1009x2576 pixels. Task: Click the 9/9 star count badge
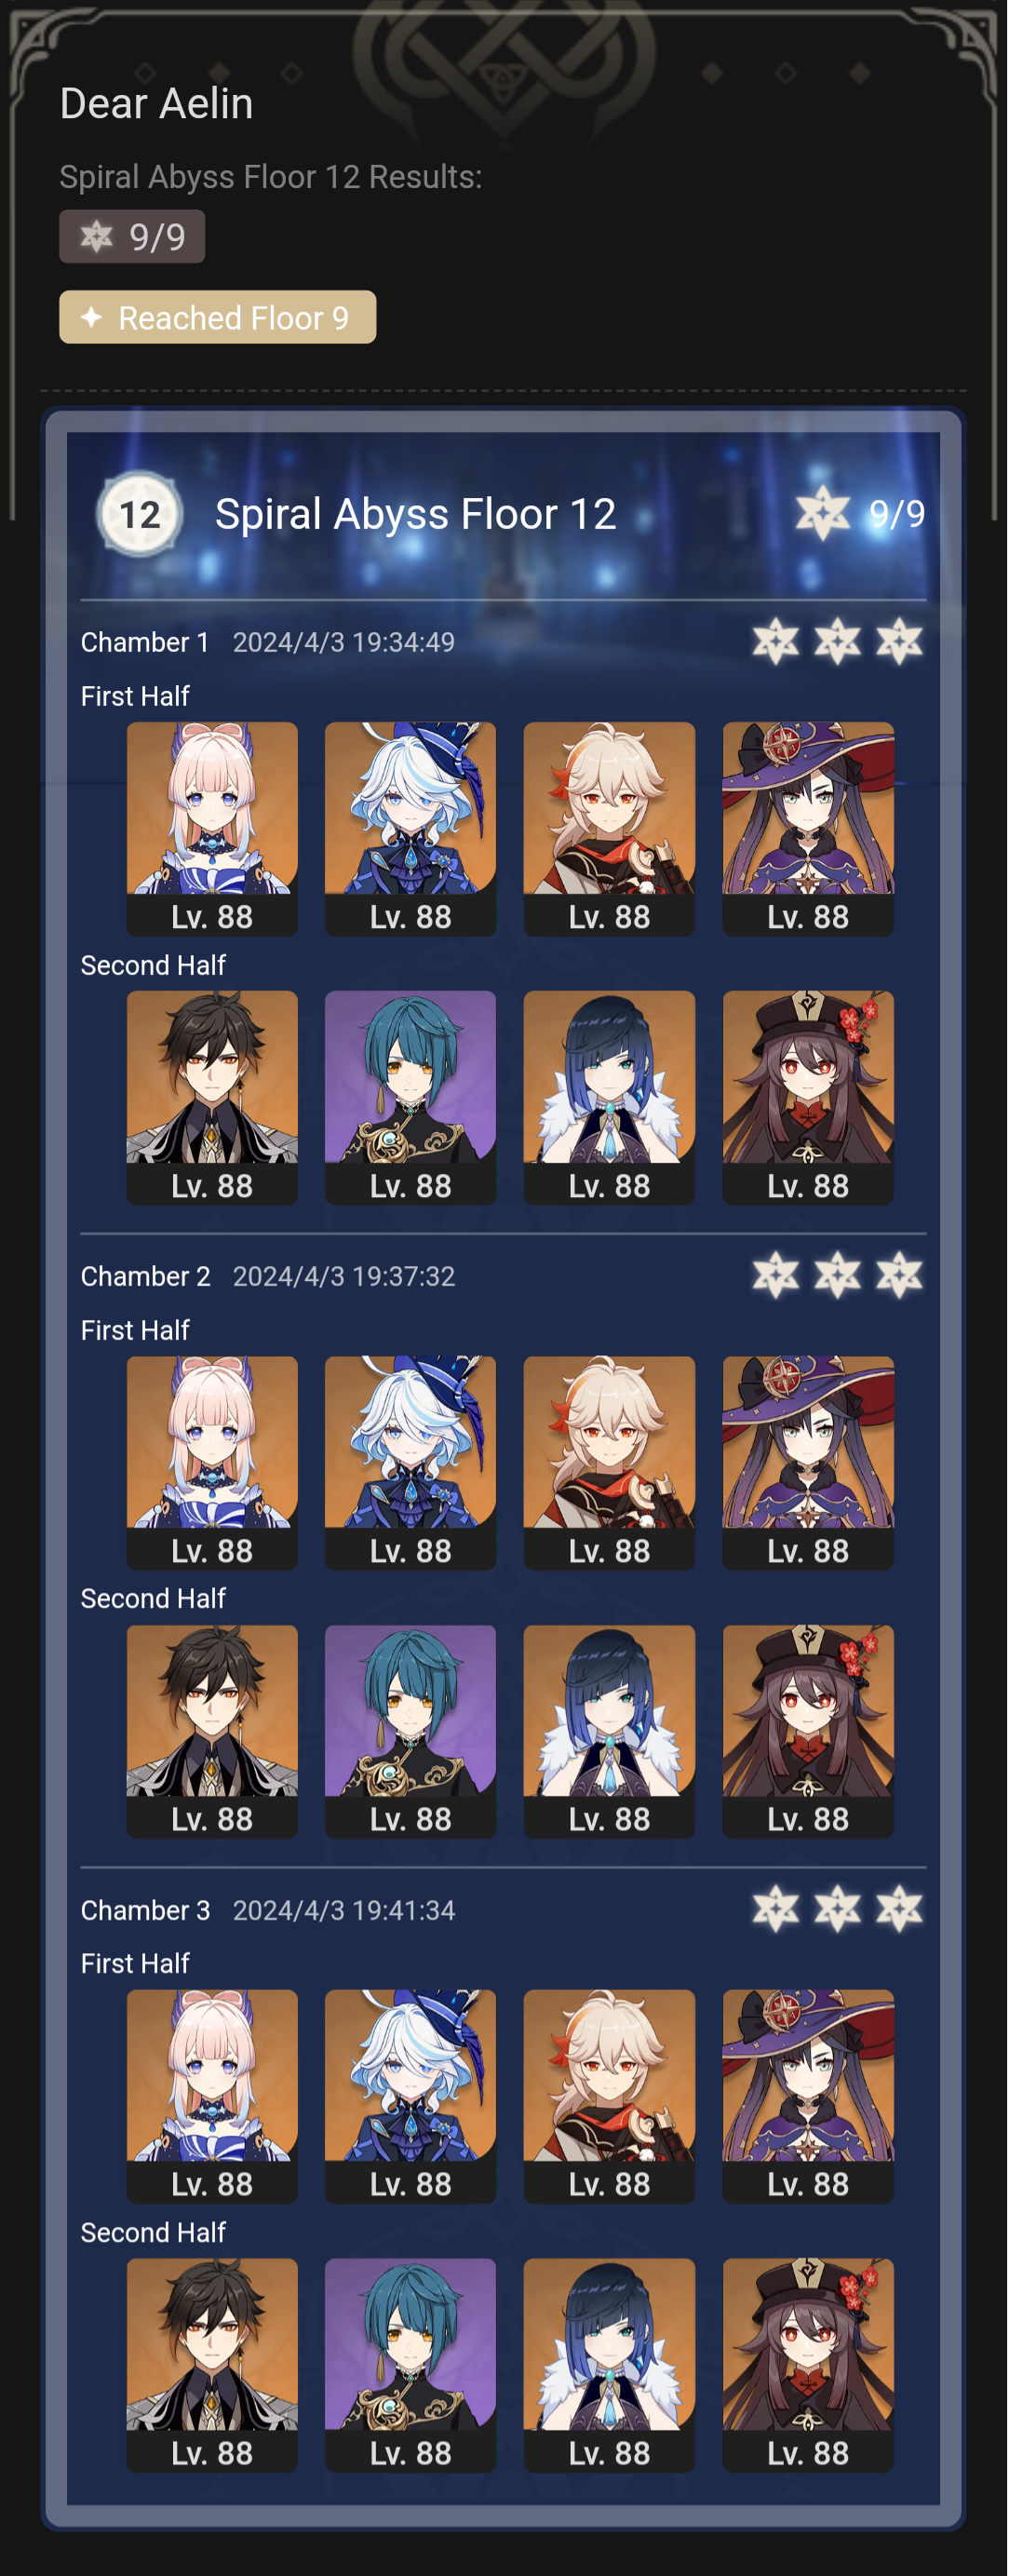(132, 236)
